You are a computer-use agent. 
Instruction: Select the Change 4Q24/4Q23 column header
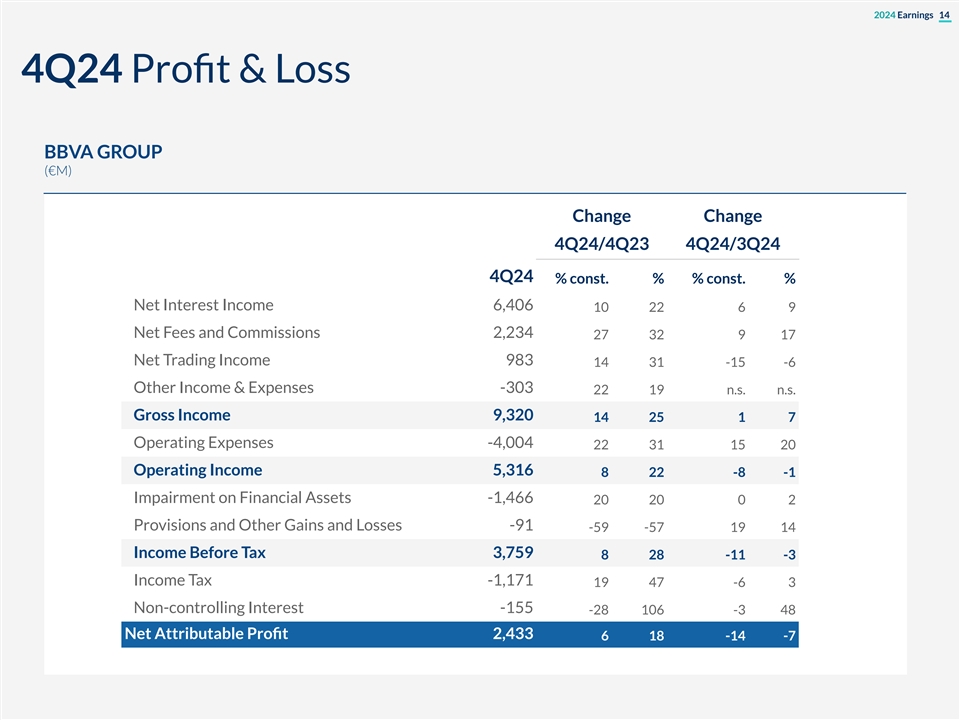[601, 230]
